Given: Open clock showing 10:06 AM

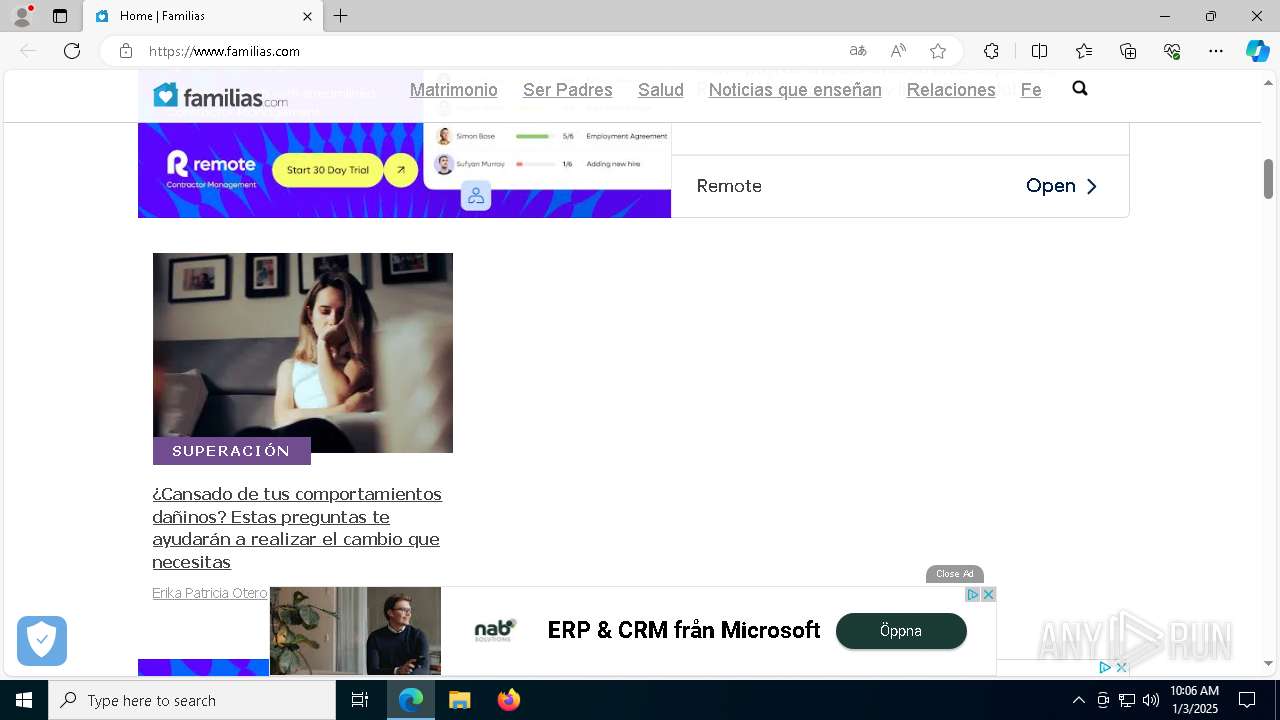Looking at the screenshot, I should point(1194,700).
